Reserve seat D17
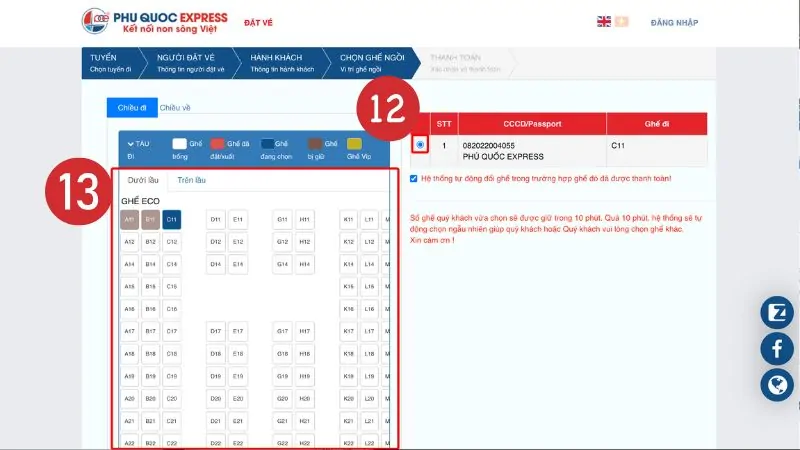The height and width of the screenshot is (450, 800). [216, 331]
